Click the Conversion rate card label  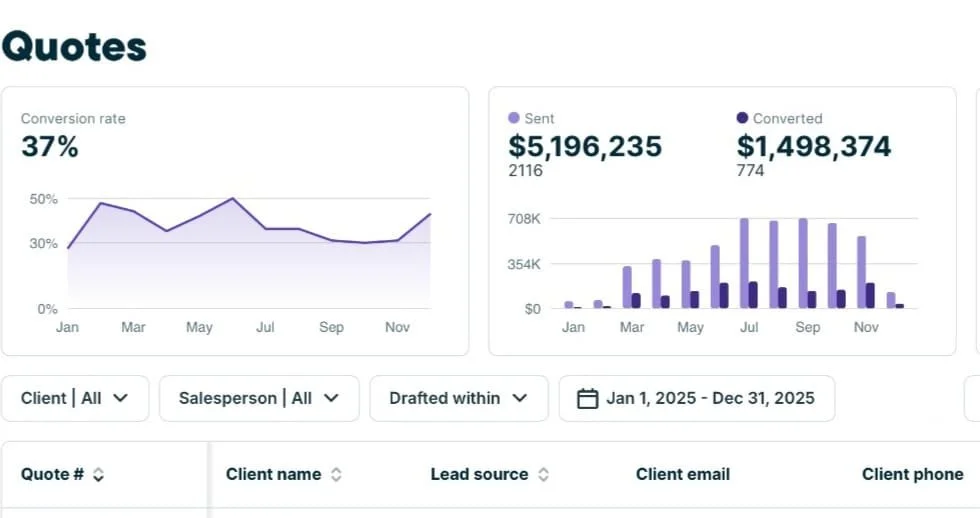pyautogui.click(x=73, y=119)
